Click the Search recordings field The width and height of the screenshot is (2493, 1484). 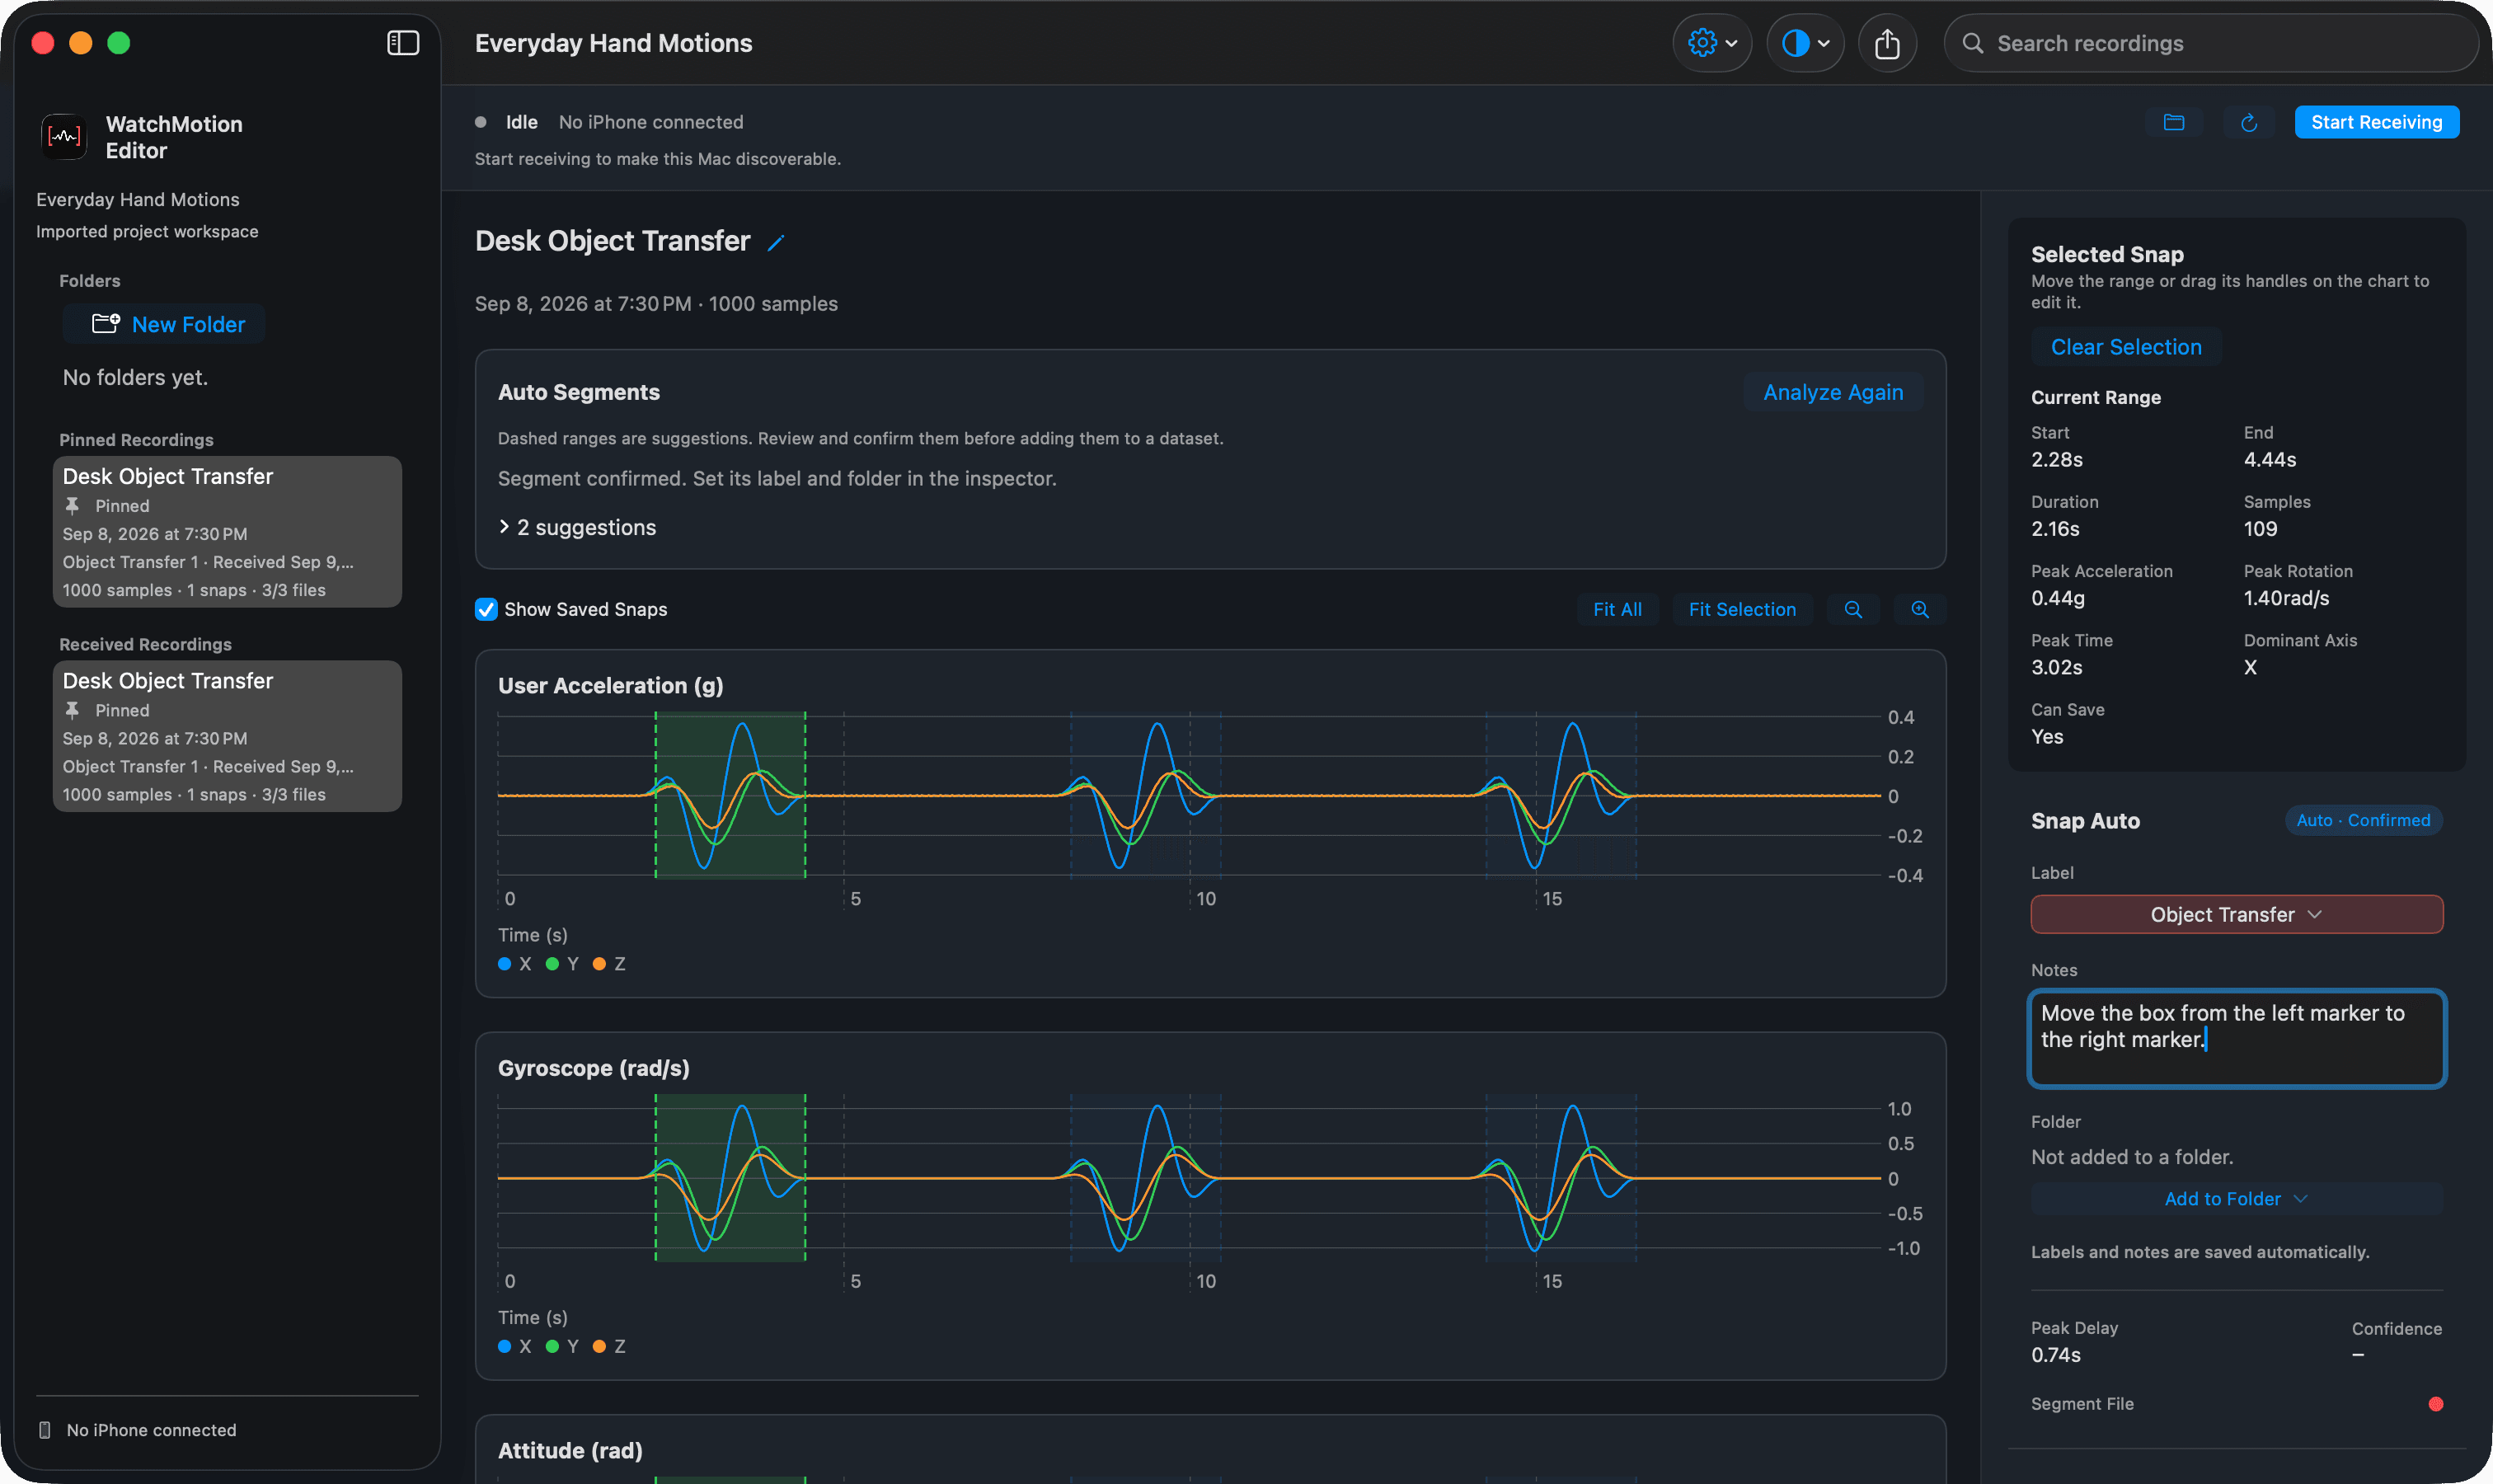(2210, 43)
